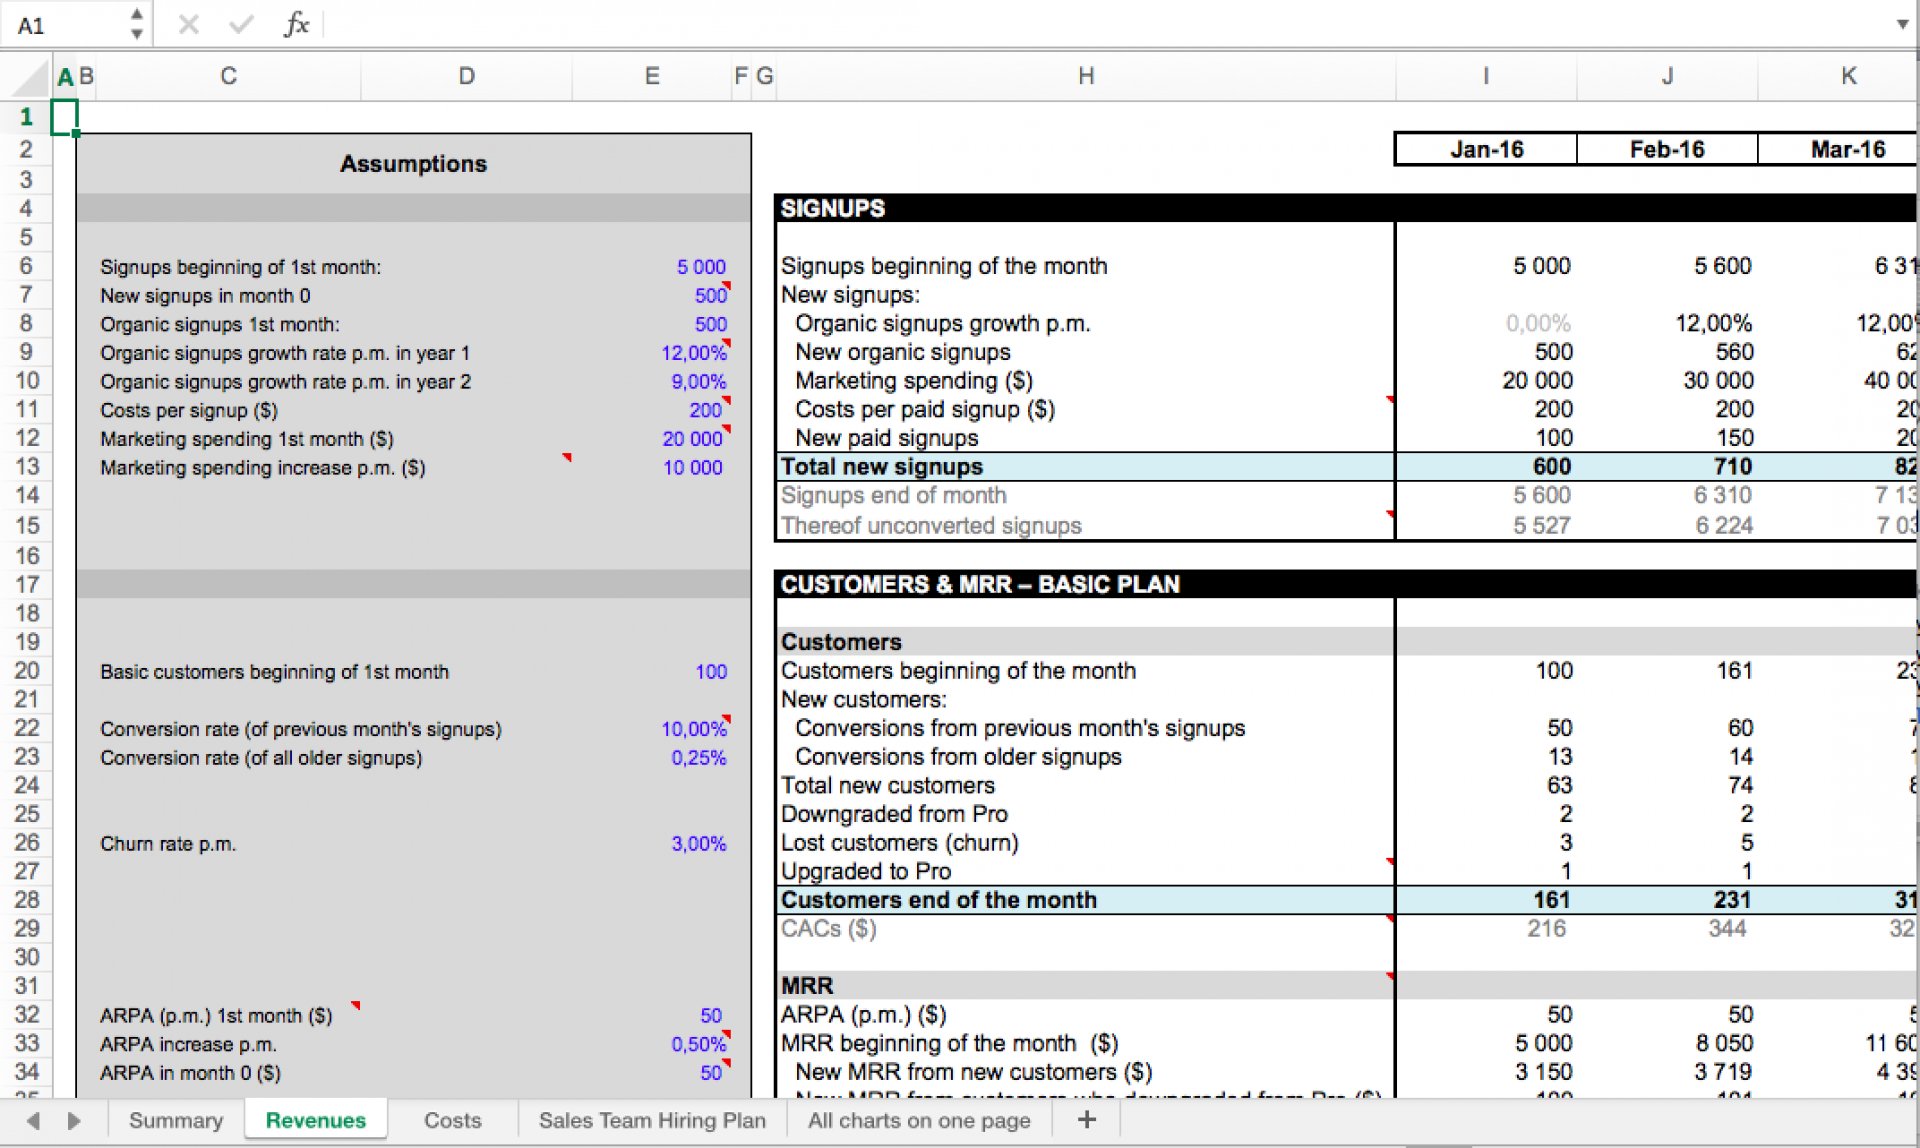This screenshot has height=1148, width=1920.
Task: Select the 0,50% ARPA increase value
Action: [698, 1044]
